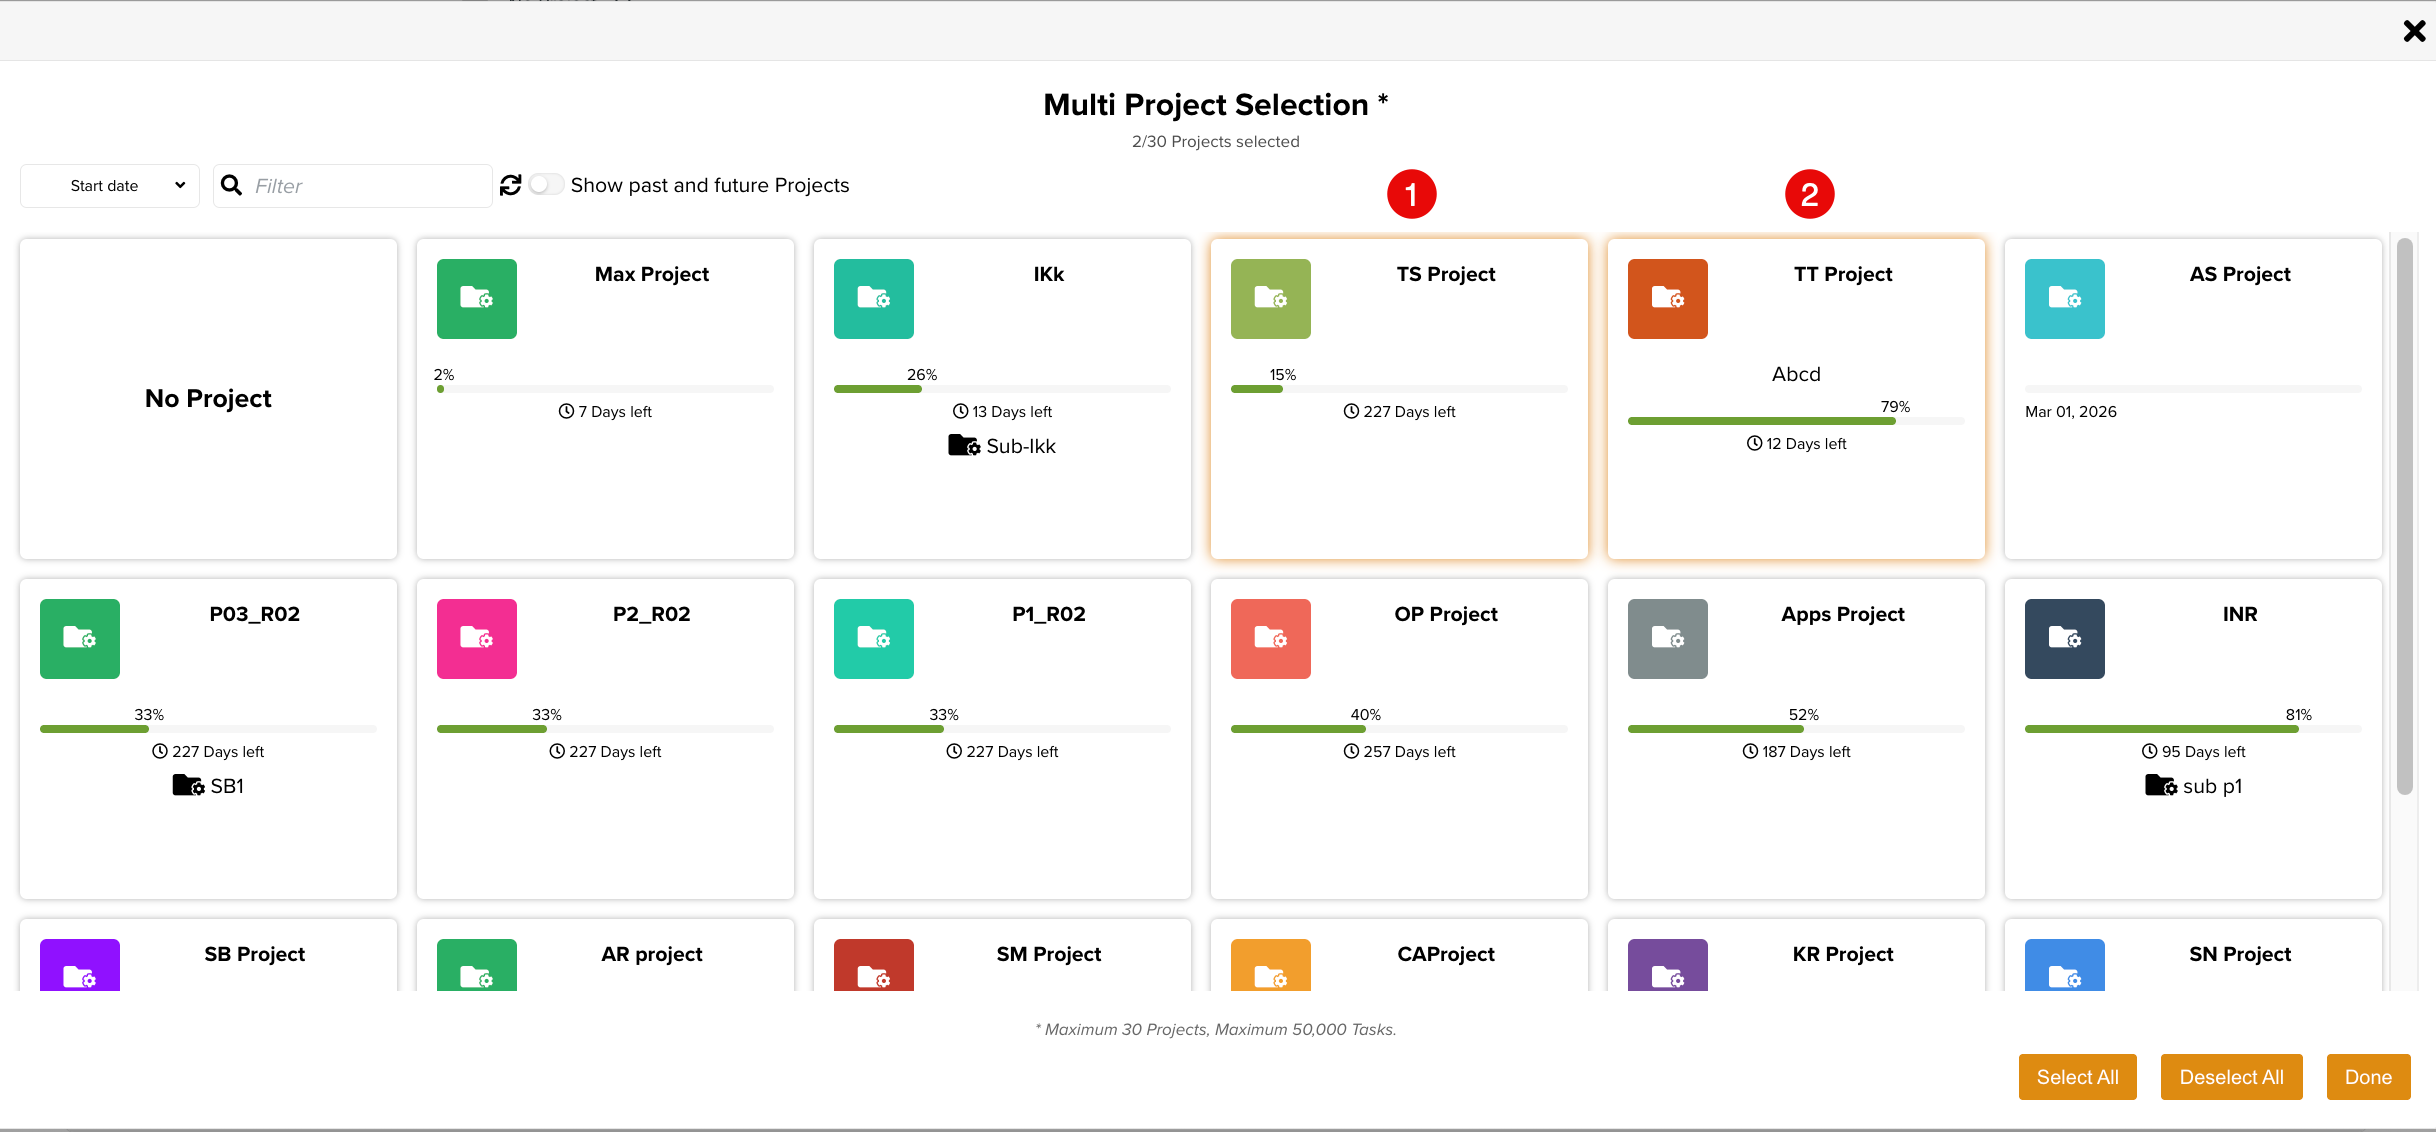Click the 7 Days left text
2436x1132 pixels.
[615, 411]
